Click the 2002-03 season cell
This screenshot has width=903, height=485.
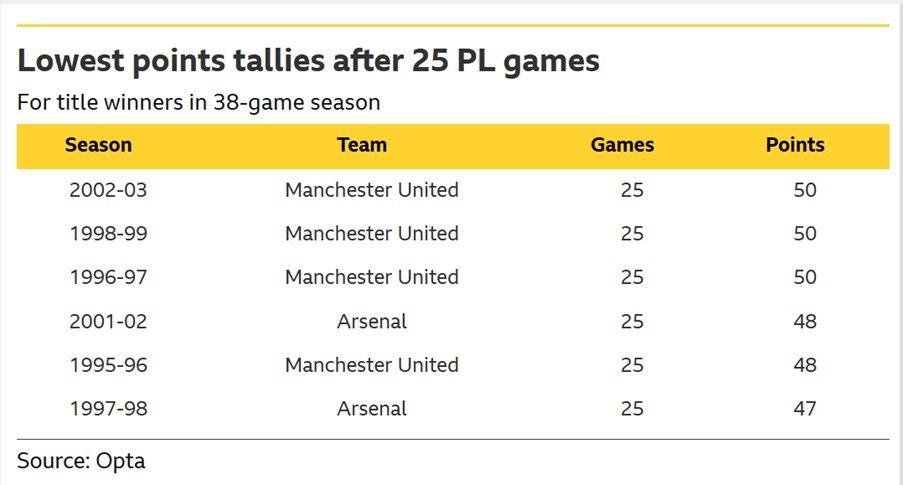[x=108, y=190]
